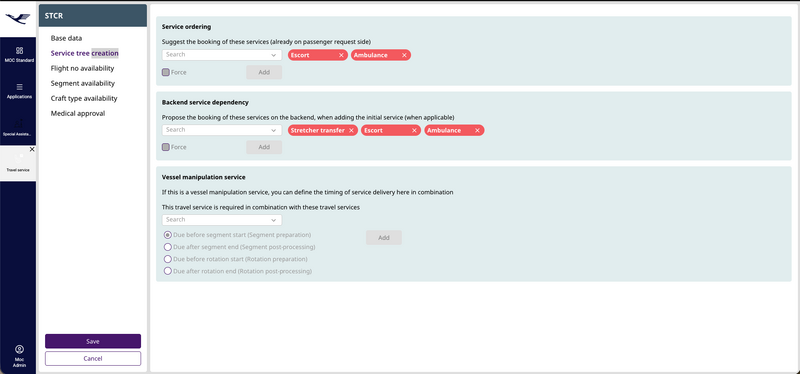Expand Backend service dependency dropdown arrow

pos(274,131)
